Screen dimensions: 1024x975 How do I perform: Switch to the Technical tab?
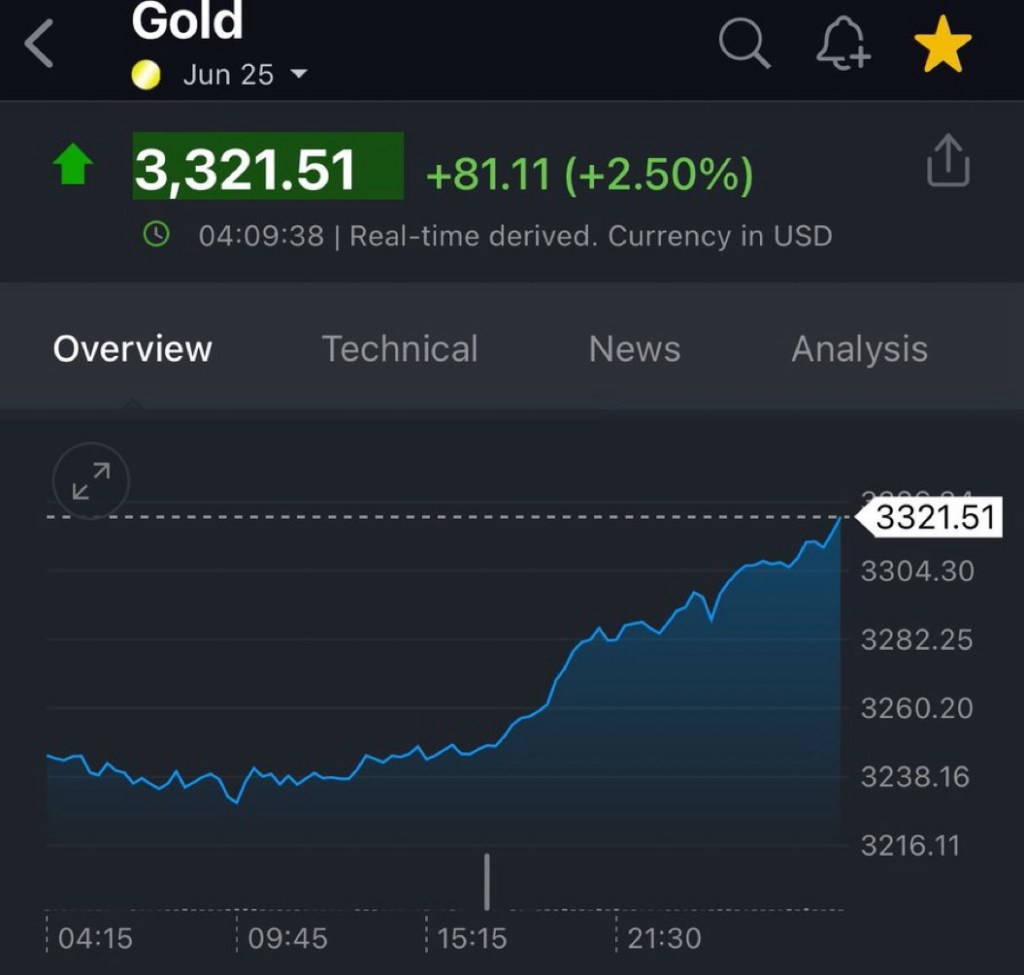coord(399,349)
